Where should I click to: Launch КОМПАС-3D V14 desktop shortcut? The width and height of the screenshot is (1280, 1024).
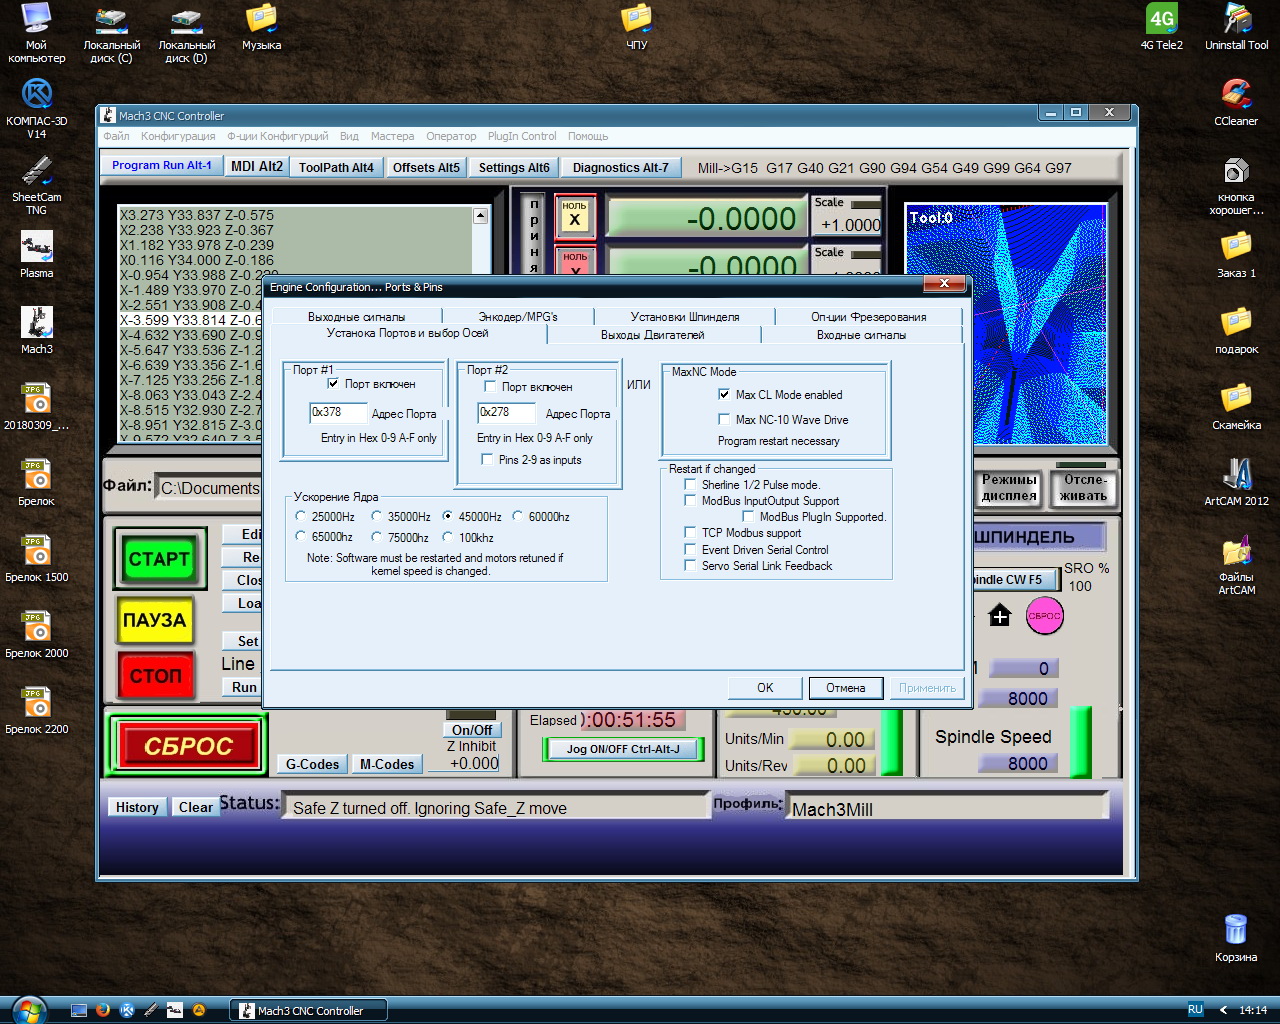37,109
